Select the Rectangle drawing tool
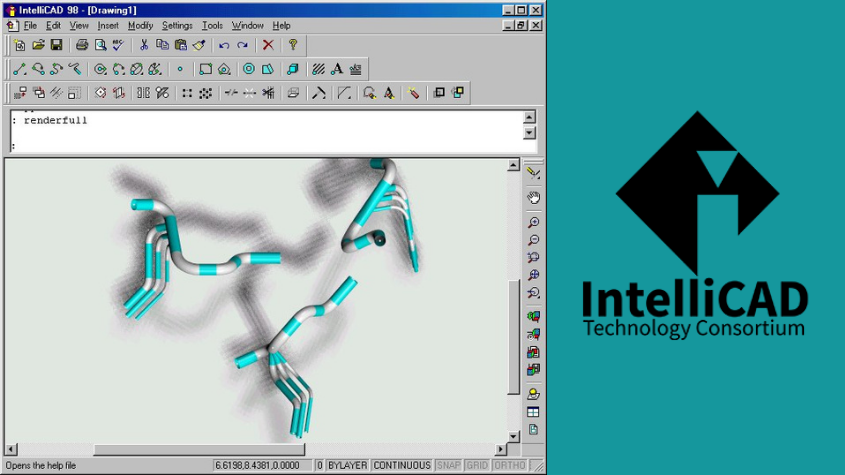845x475 pixels. coord(205,69)
